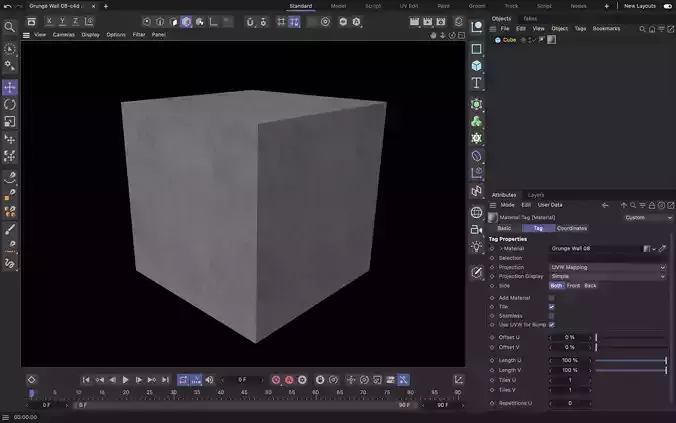Go to the start of the animation
The image size is (676, 423).
(x=86, y=380)
